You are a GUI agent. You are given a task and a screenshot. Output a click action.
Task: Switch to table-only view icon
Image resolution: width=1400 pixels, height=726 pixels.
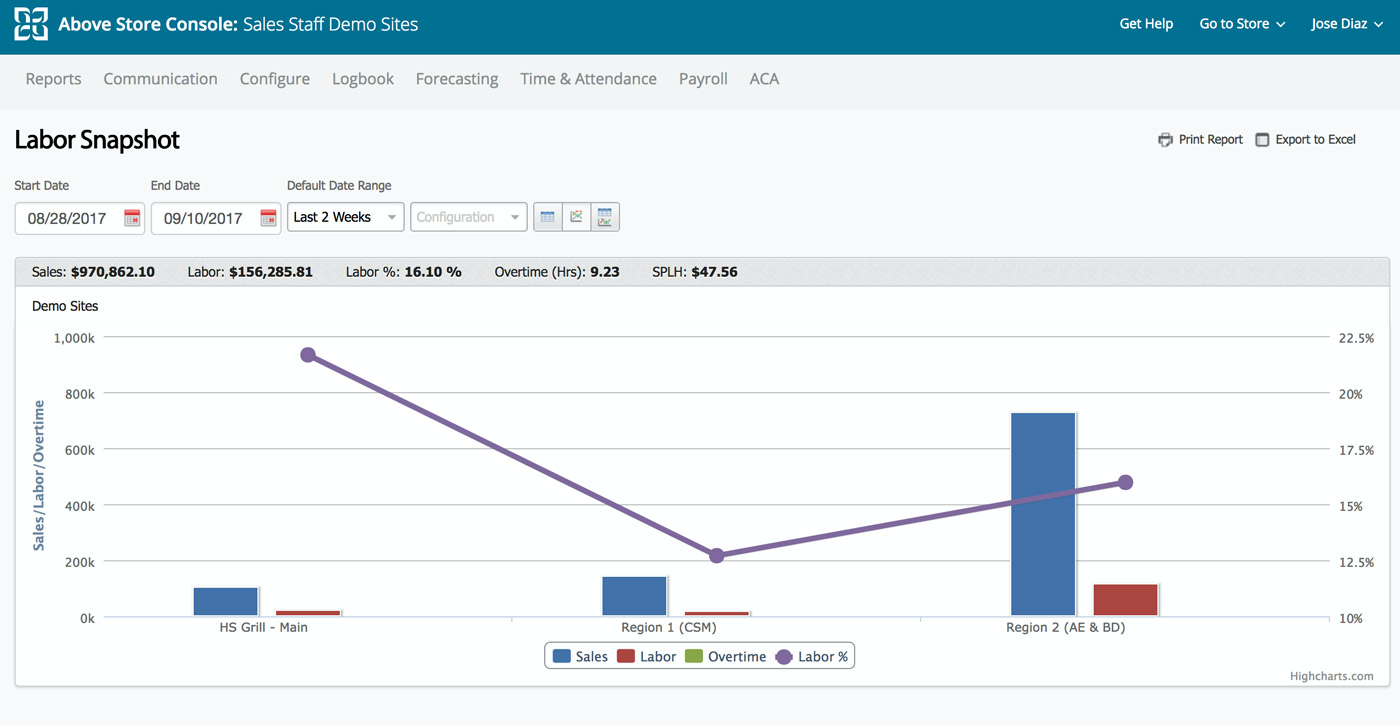click(547, 217)
